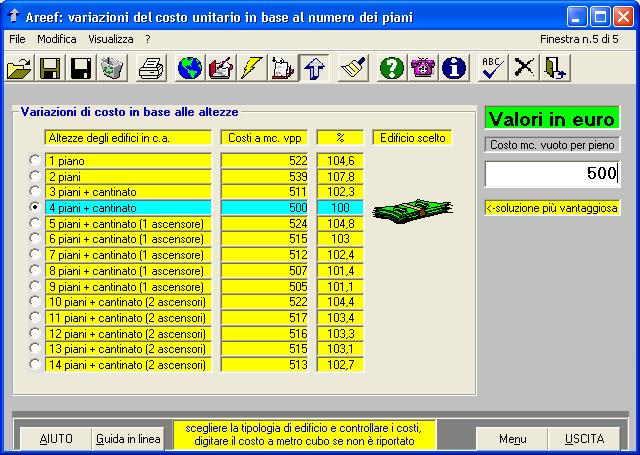Viewport: 640px width, 455px height.
Task: Click the exit door toolbar icon
Action: [555, 68]
